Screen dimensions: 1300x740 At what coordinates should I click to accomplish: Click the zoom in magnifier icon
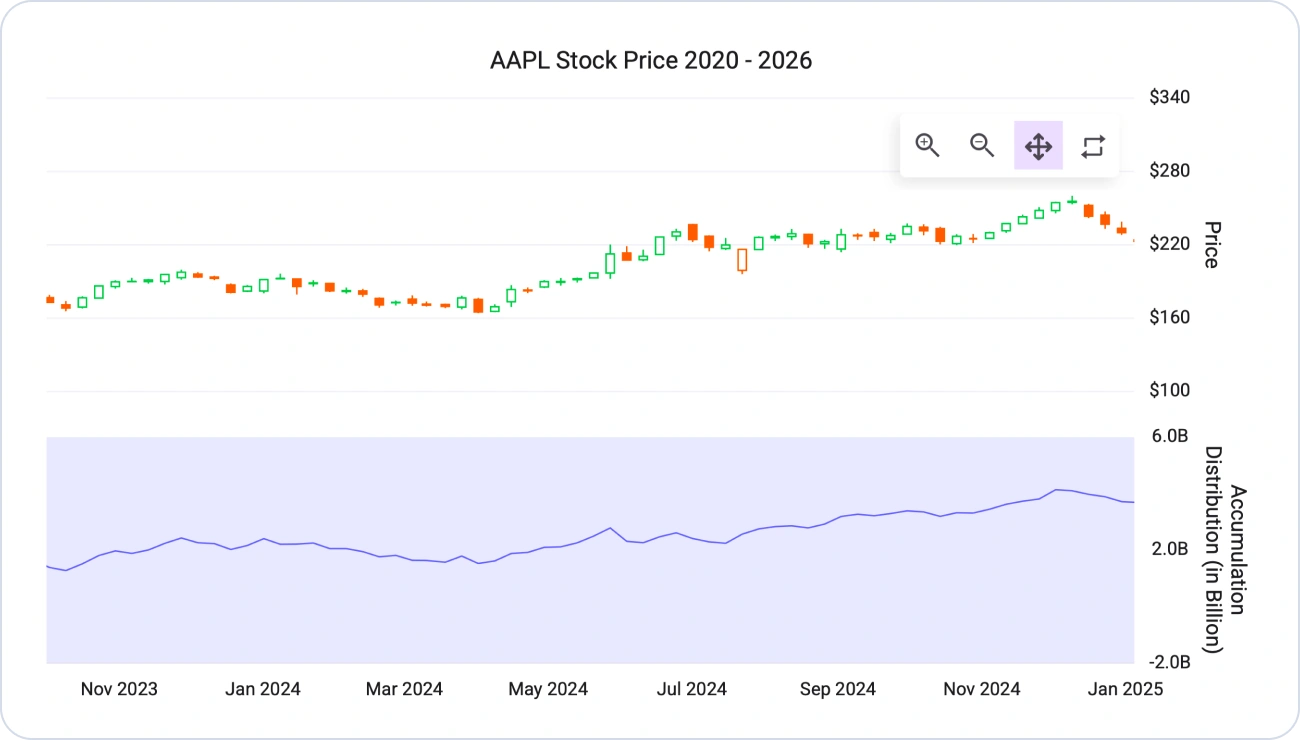(x=928, y=146)
